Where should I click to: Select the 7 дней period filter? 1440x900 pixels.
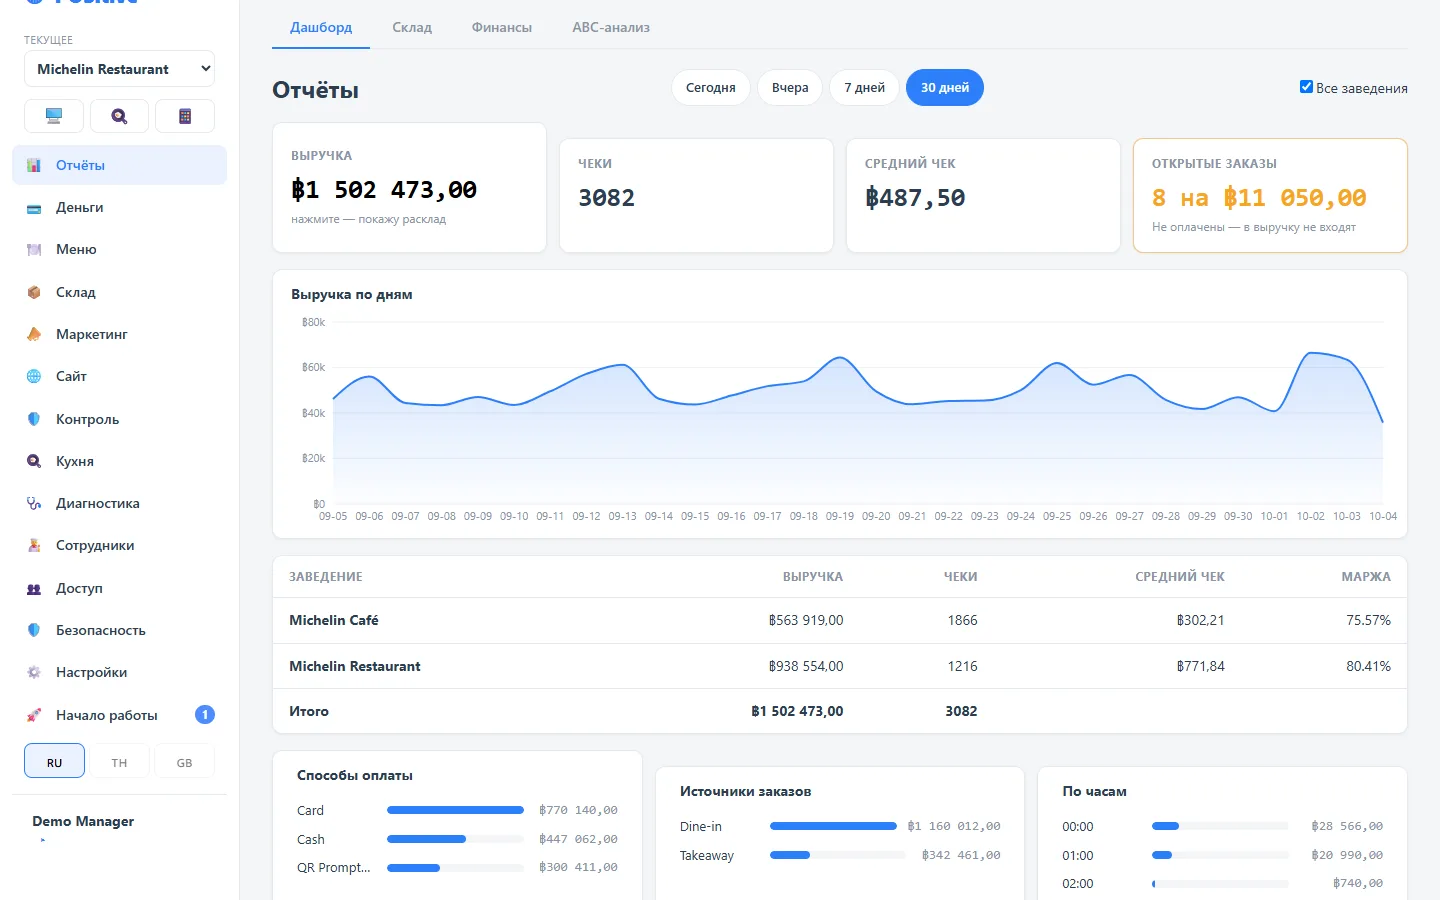tap(864, 88)
